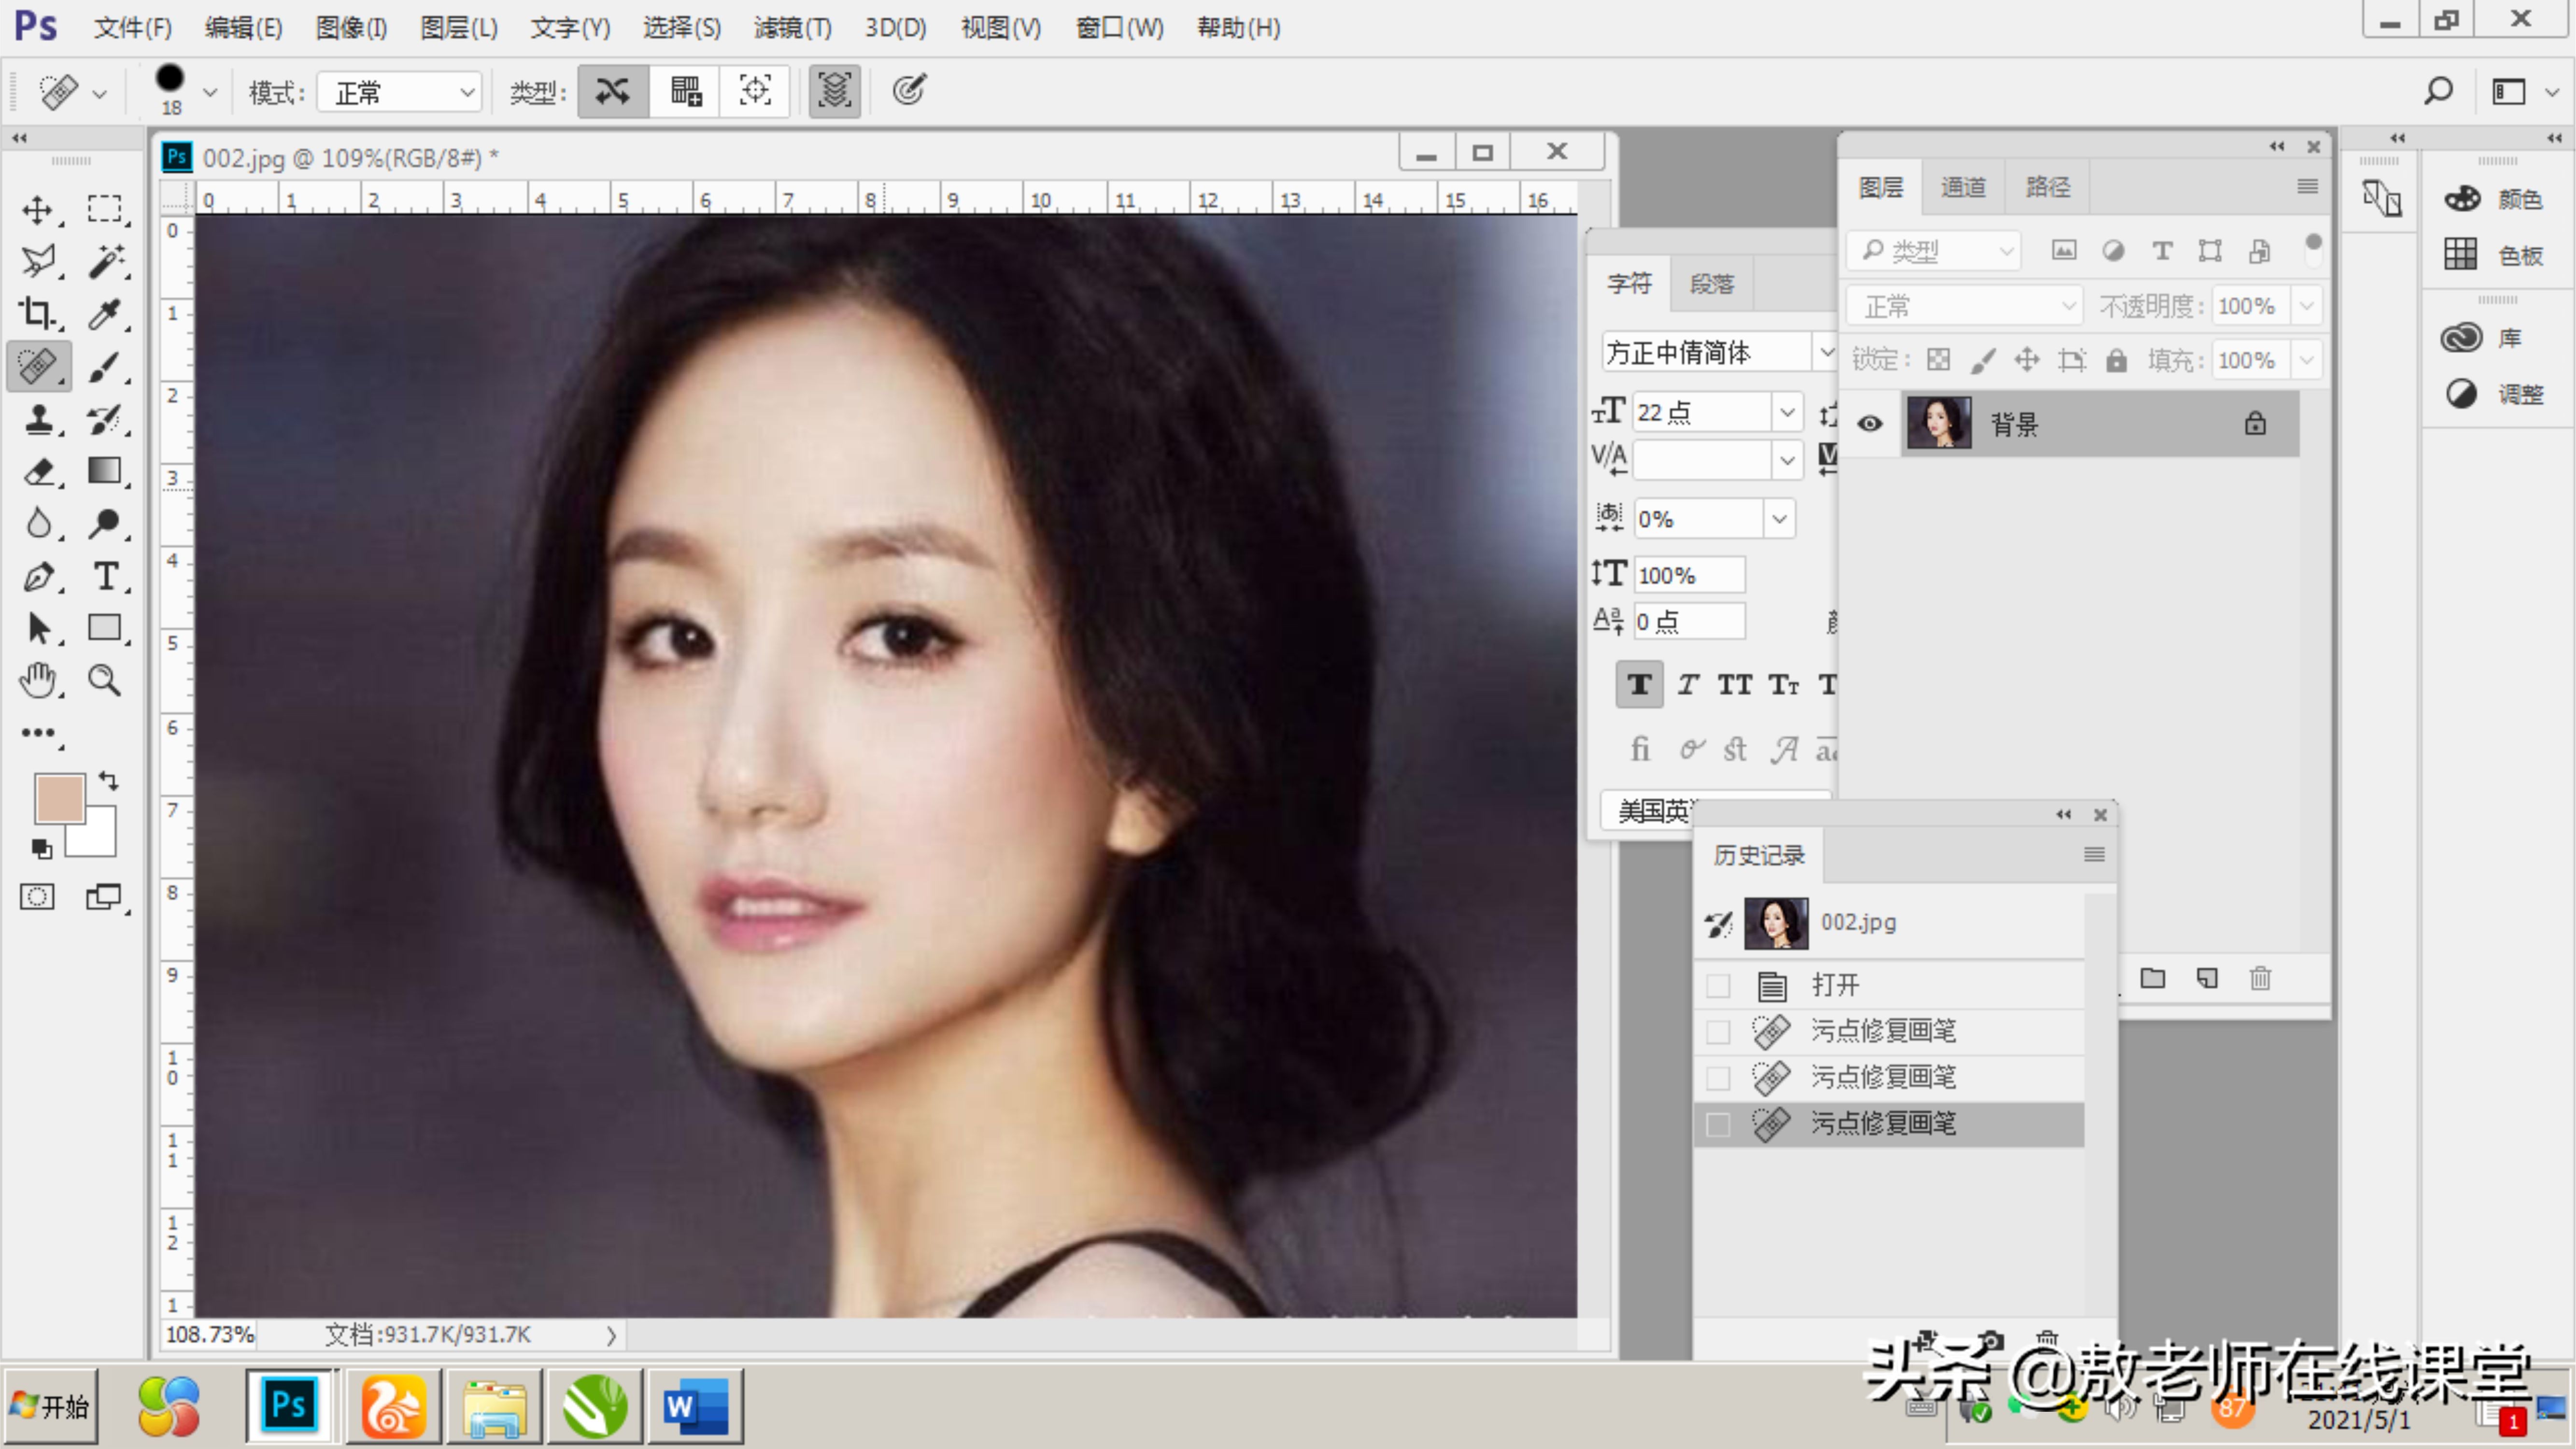Select the Hand tool
Viewport: 2576px width, 1449px height.
pos(38,681)
